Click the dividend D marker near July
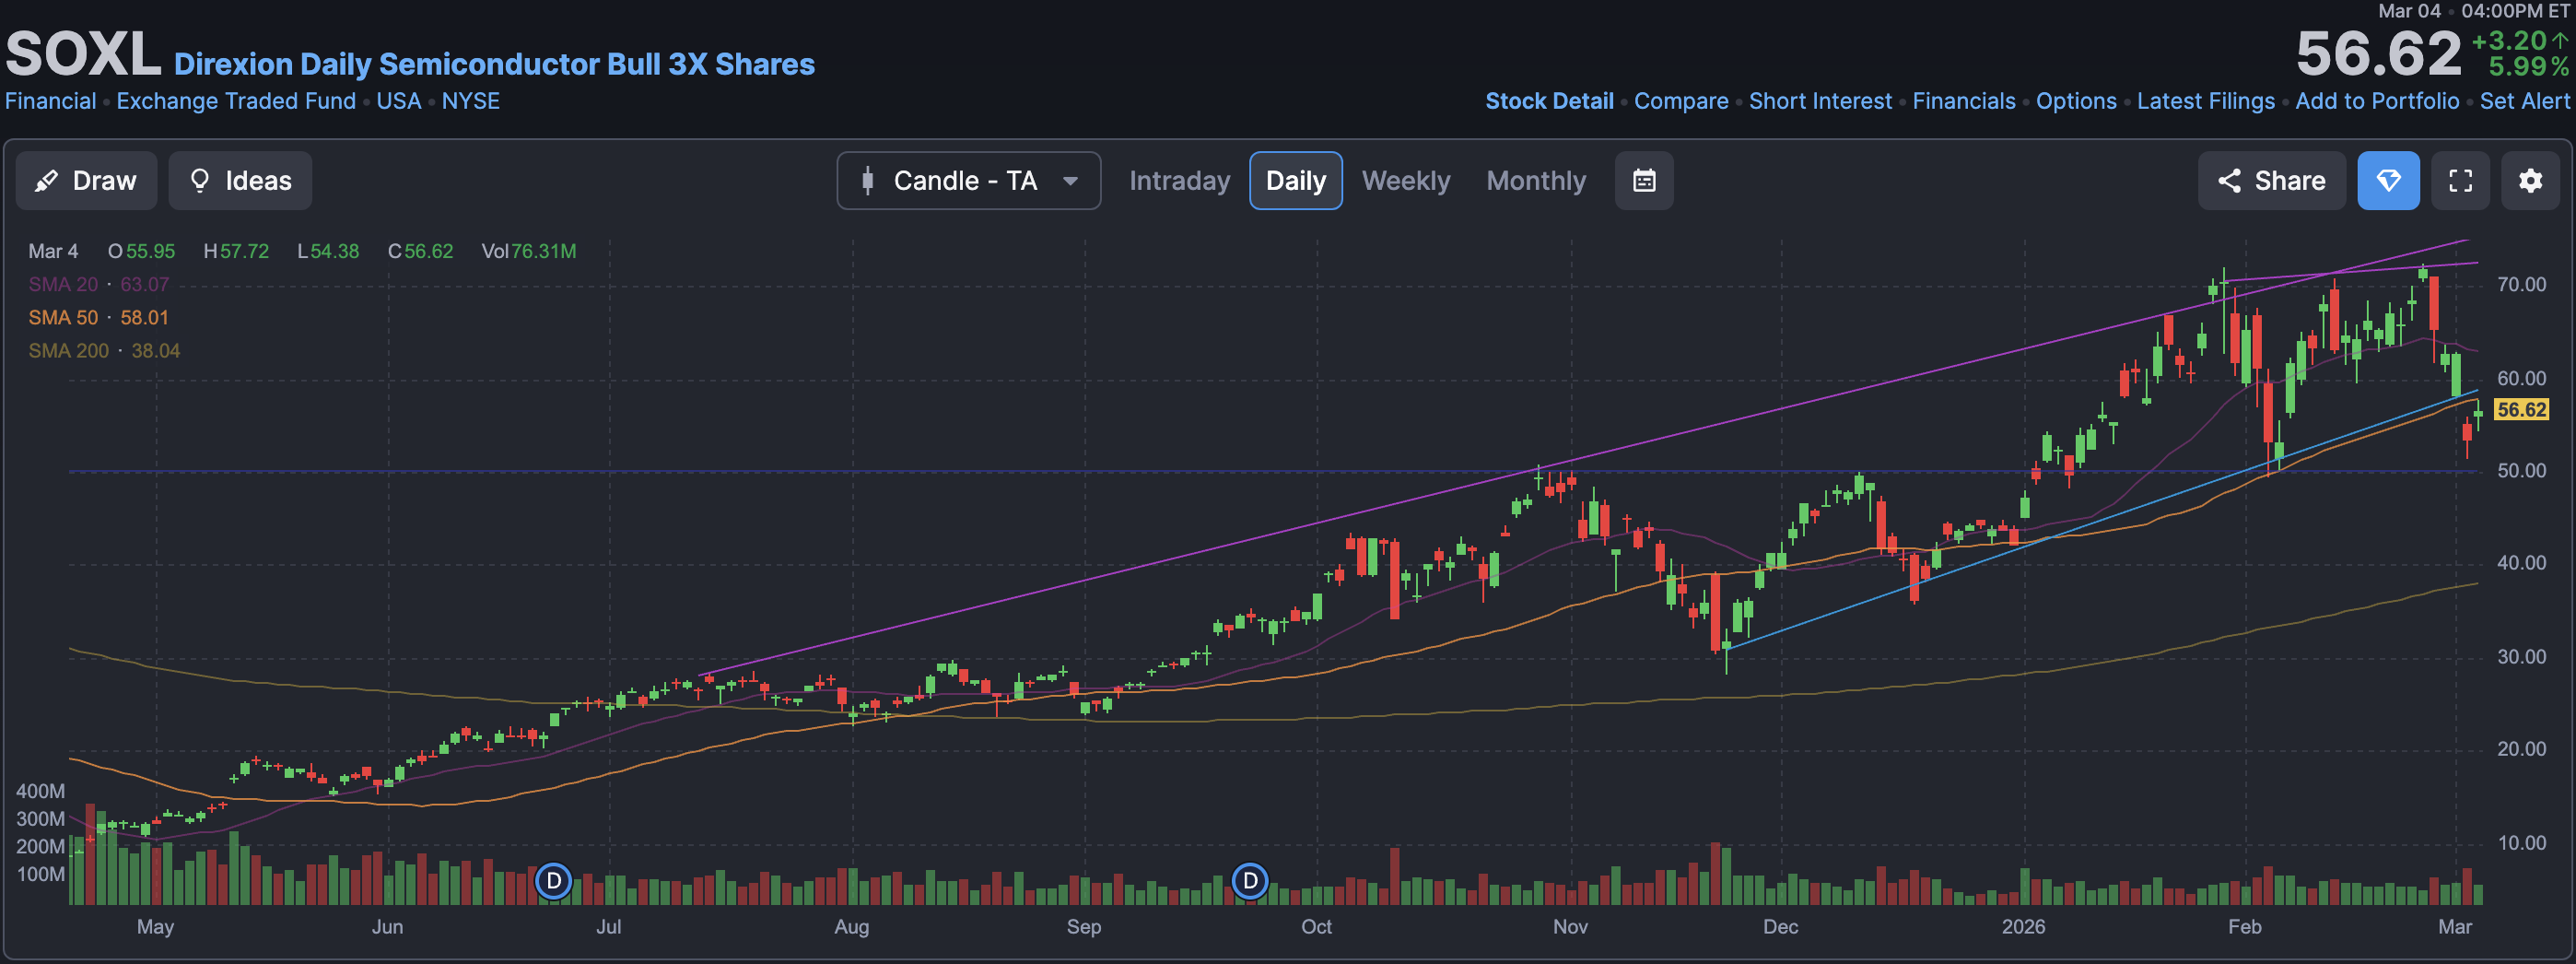 coord(553,881)
